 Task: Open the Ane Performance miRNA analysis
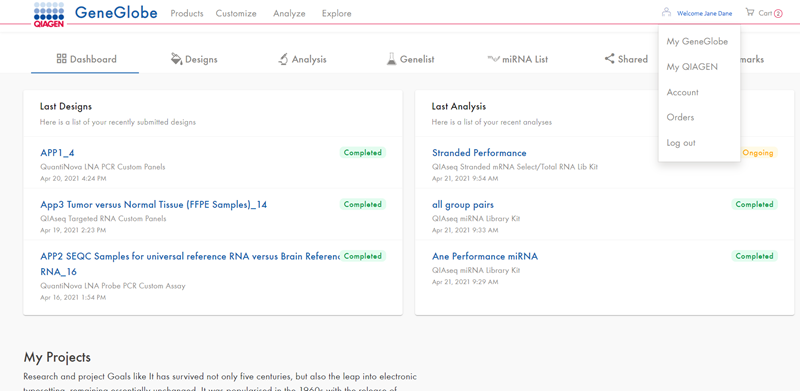coord(485,256)
